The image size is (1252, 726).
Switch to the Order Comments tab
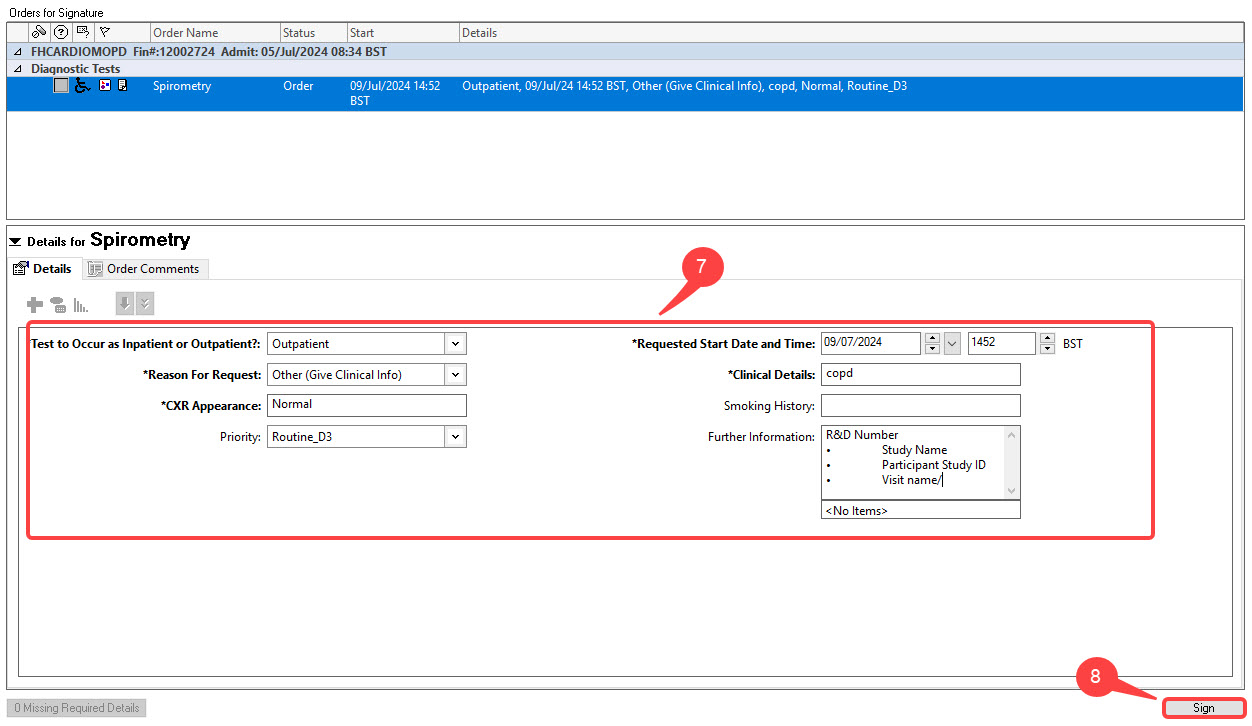click(145, 269)
